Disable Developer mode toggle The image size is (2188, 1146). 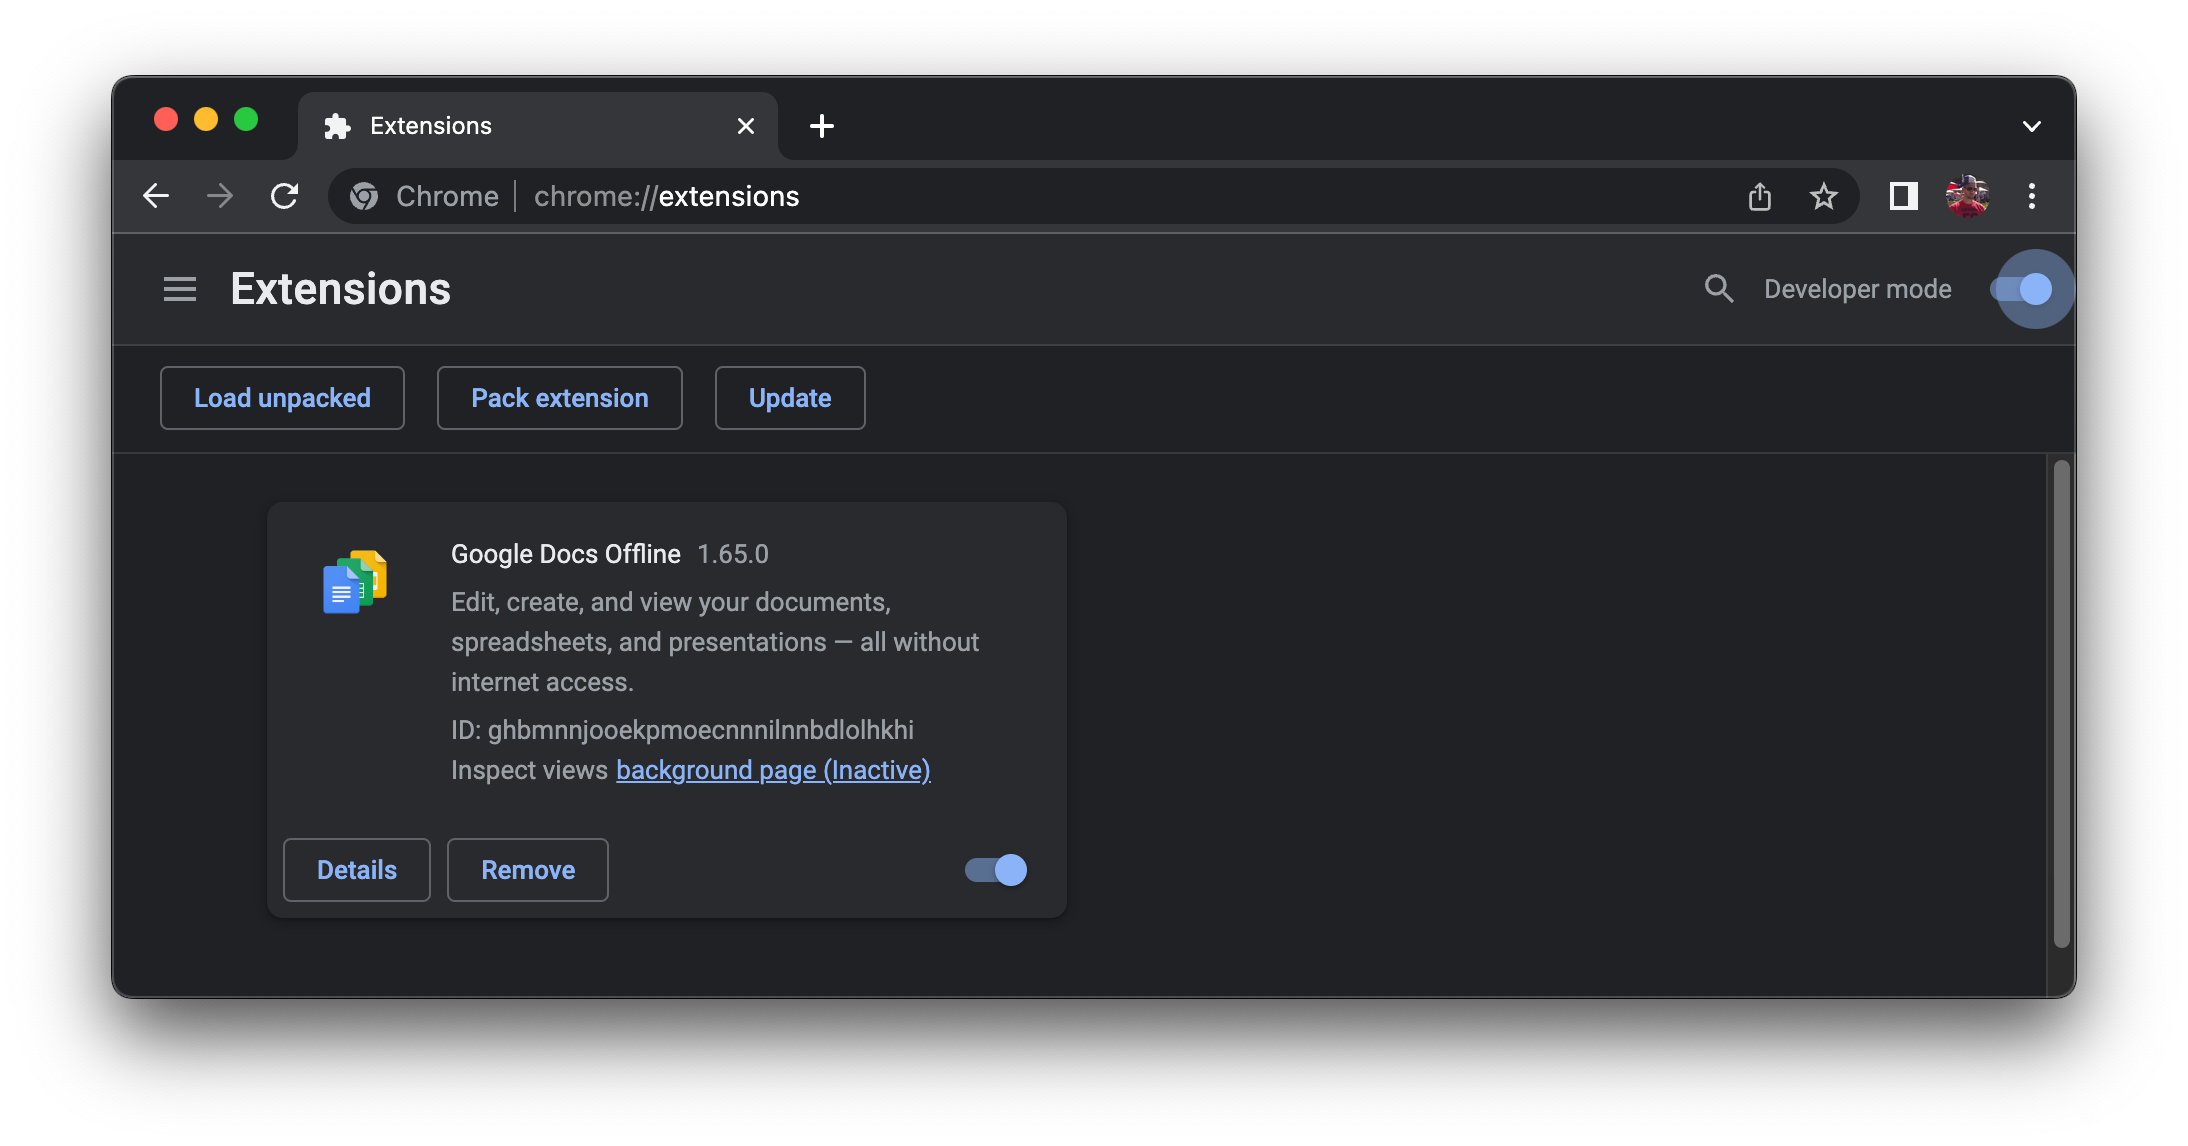pyautogui.click(x=2022, y=289)
